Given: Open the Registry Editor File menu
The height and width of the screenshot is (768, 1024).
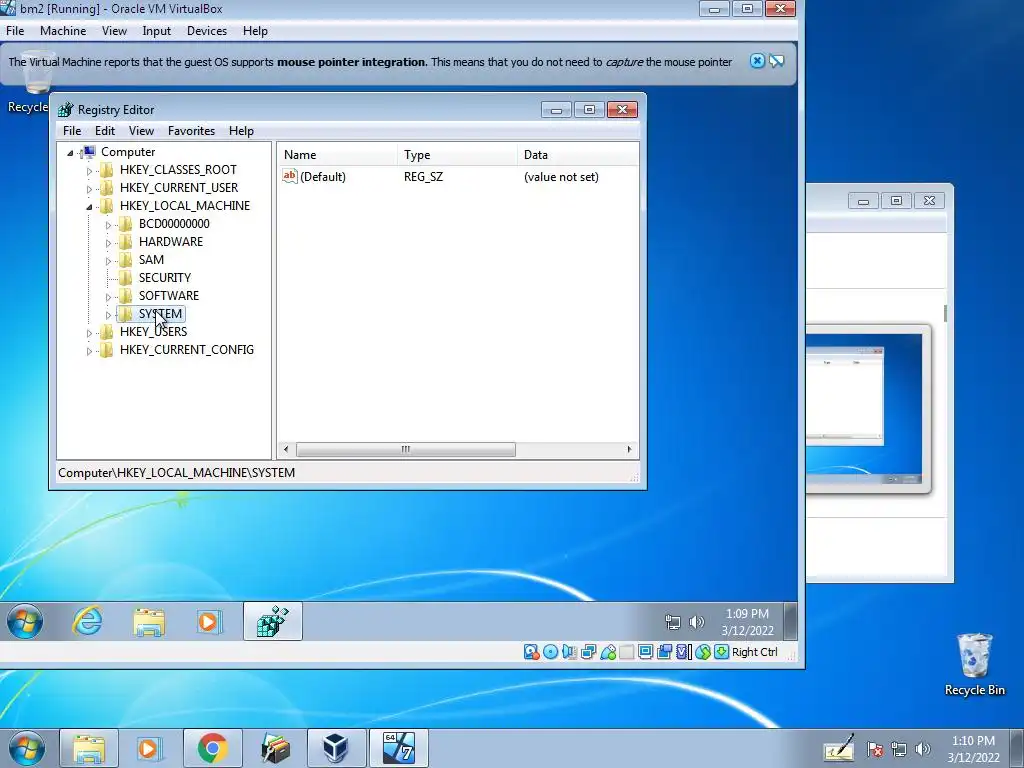Looking at the screenshot, I should (72, 131).
